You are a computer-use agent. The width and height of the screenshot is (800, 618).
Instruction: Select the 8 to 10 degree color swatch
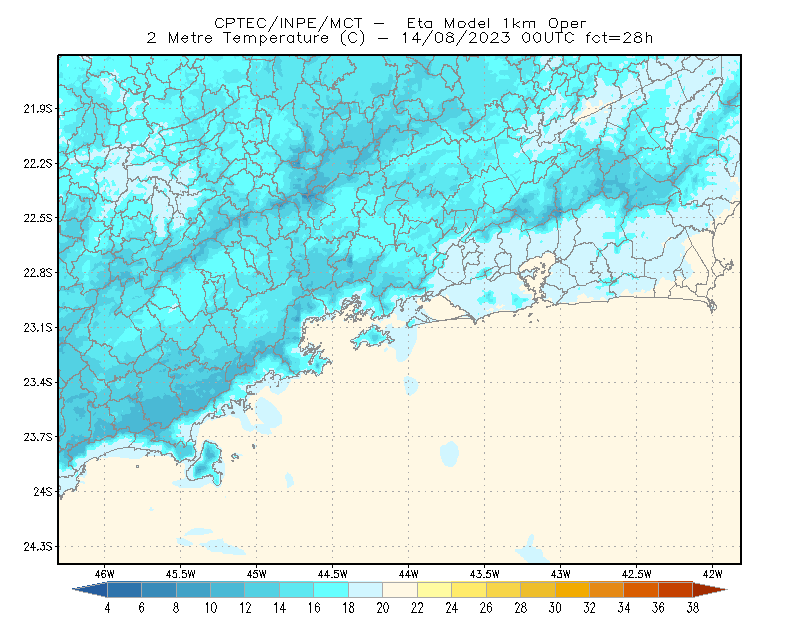[x=193, y=590]
